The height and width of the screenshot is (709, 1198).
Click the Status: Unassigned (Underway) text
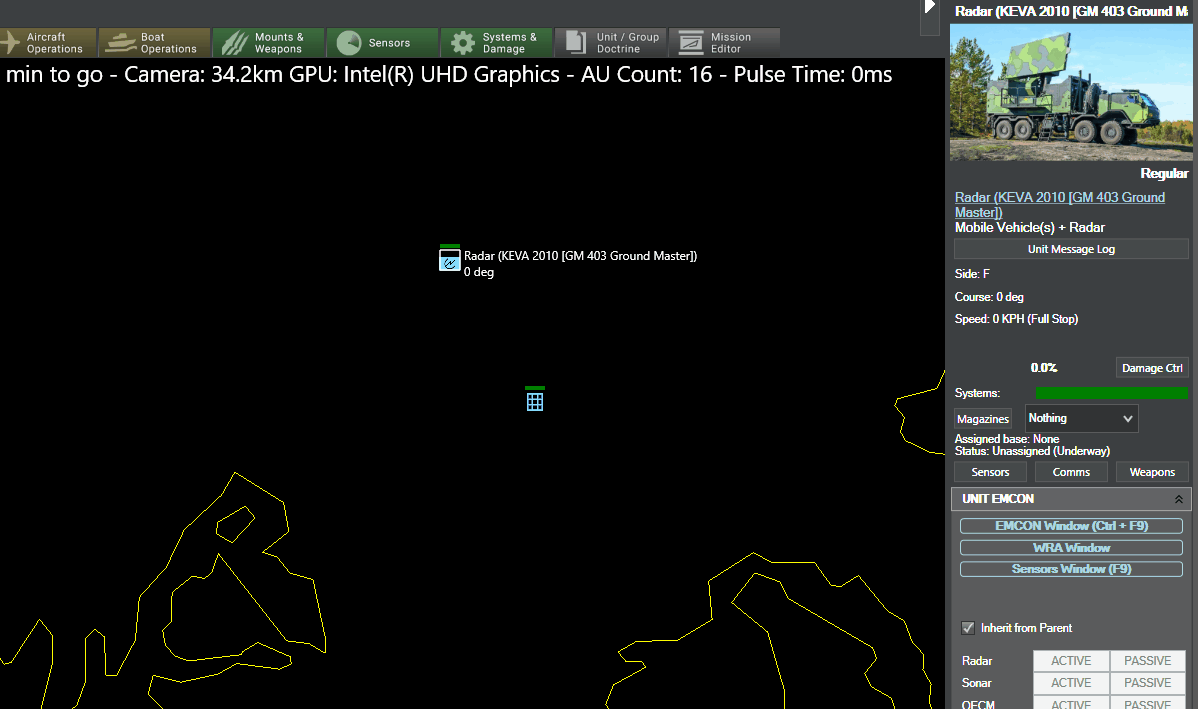(1032, 452)
